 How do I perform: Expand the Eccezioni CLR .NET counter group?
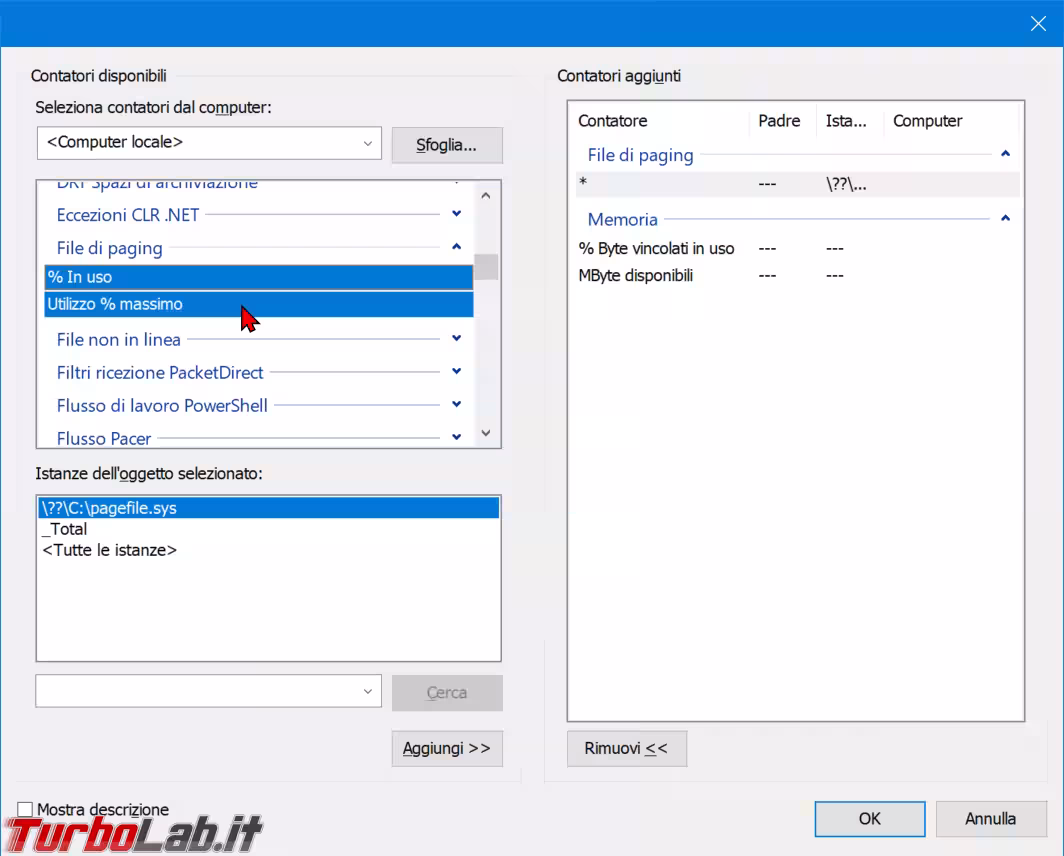click(456, 214)
